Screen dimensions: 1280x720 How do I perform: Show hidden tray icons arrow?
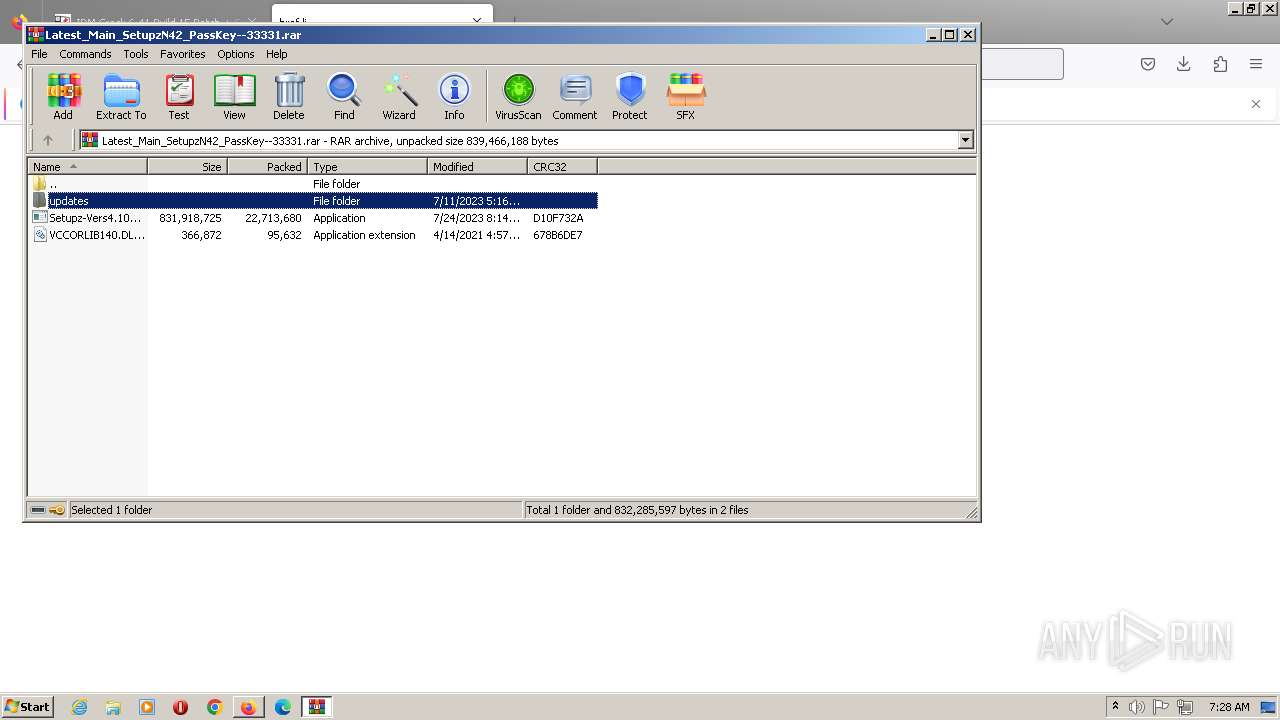[1115, 707]
